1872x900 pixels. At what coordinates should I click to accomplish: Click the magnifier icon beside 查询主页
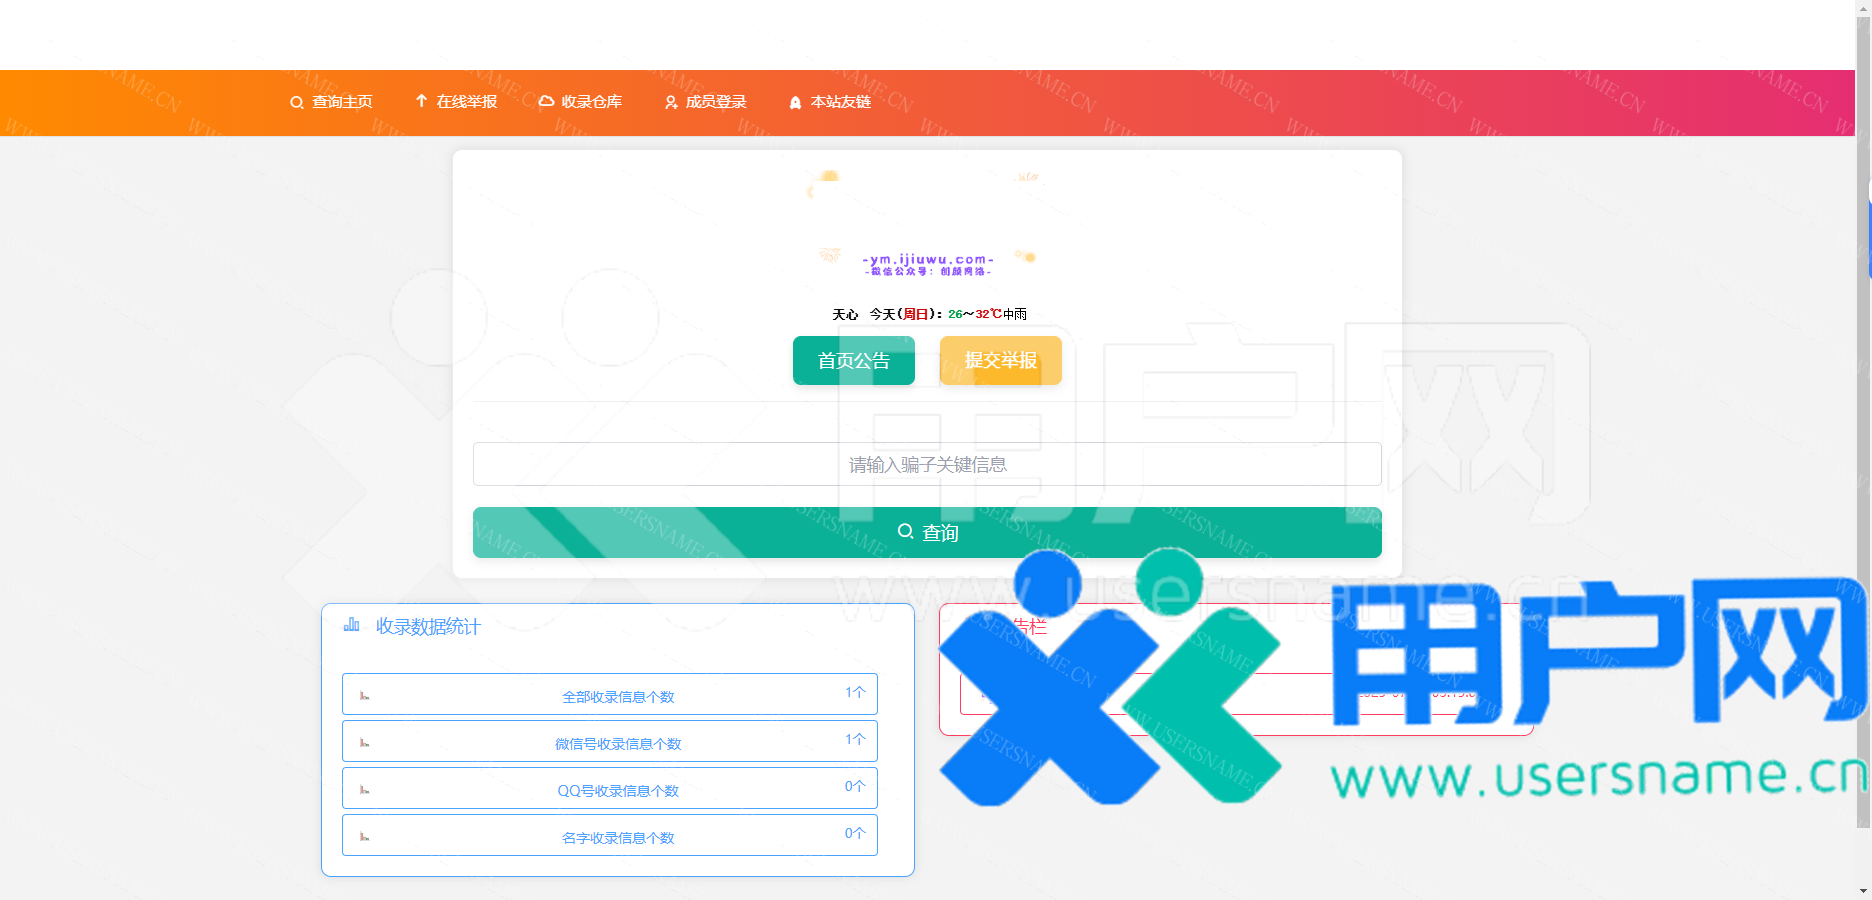point(297,103)
